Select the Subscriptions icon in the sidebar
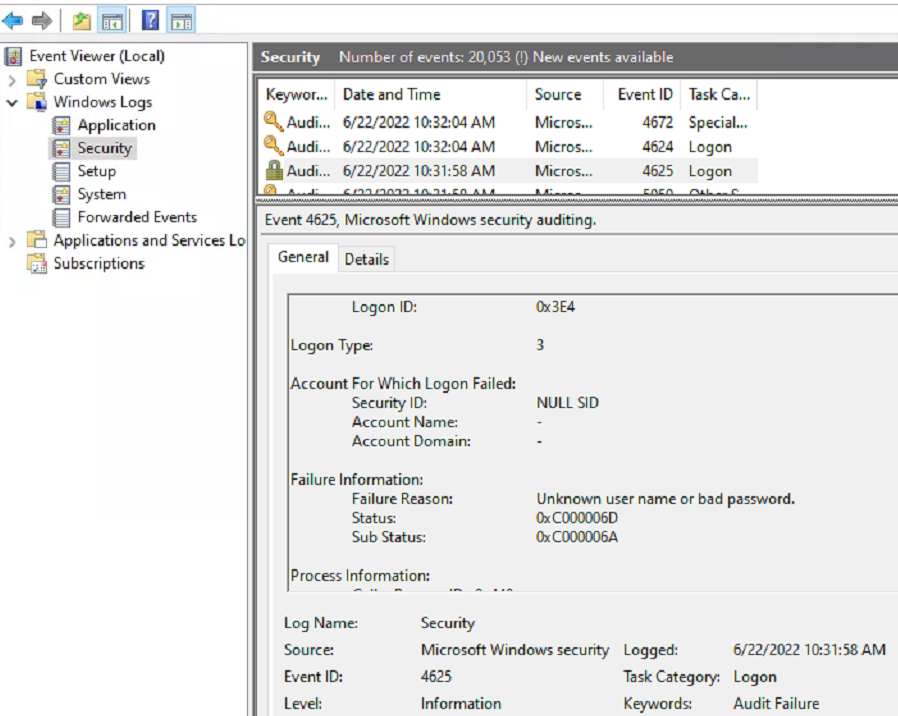Viewport: 898px width, 716px height. 35,263
